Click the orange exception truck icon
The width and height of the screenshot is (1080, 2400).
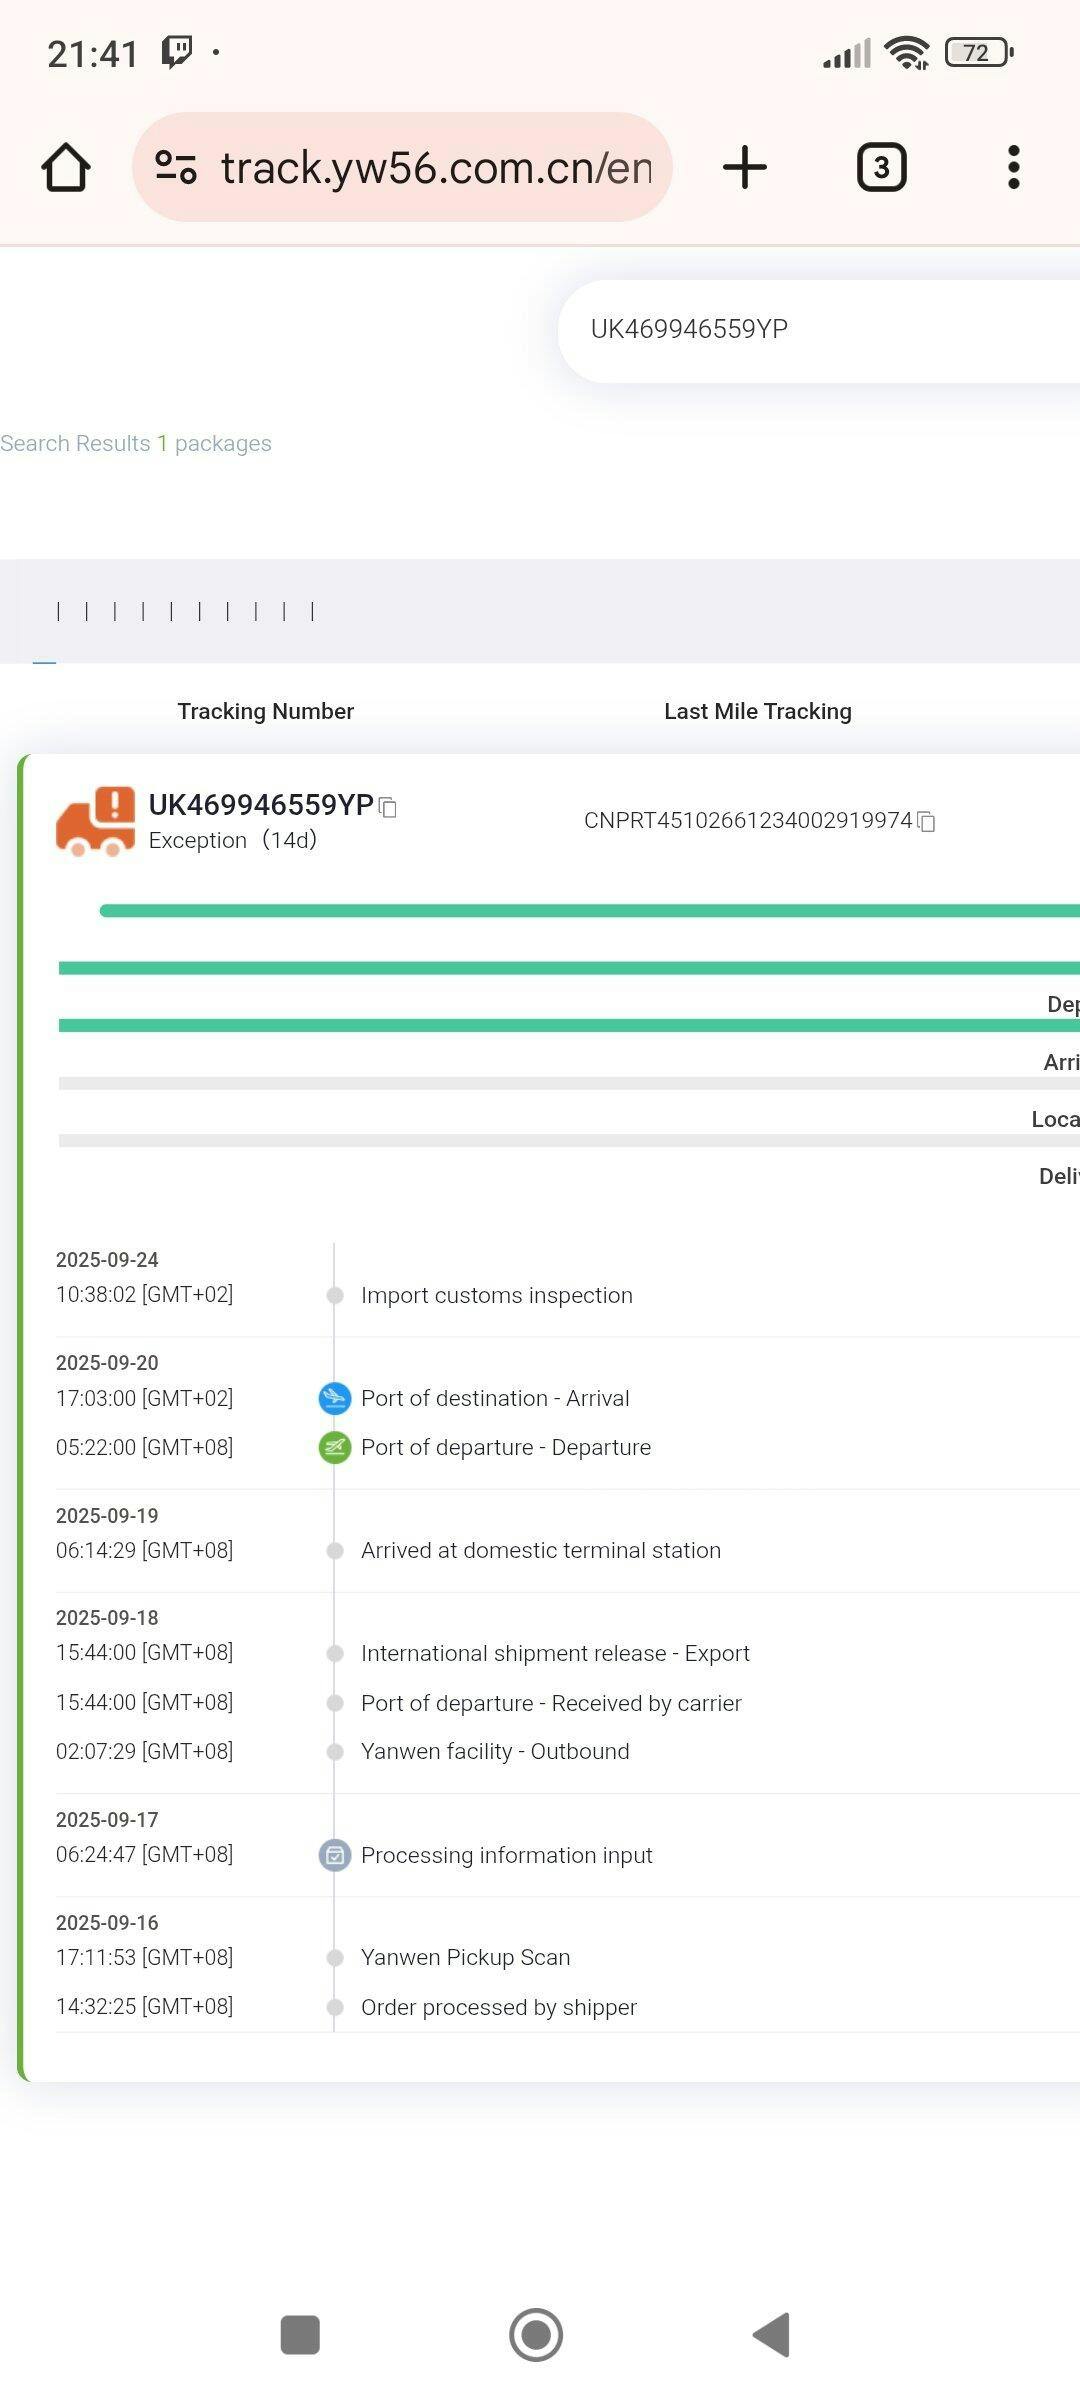click(x=96, y=822)
